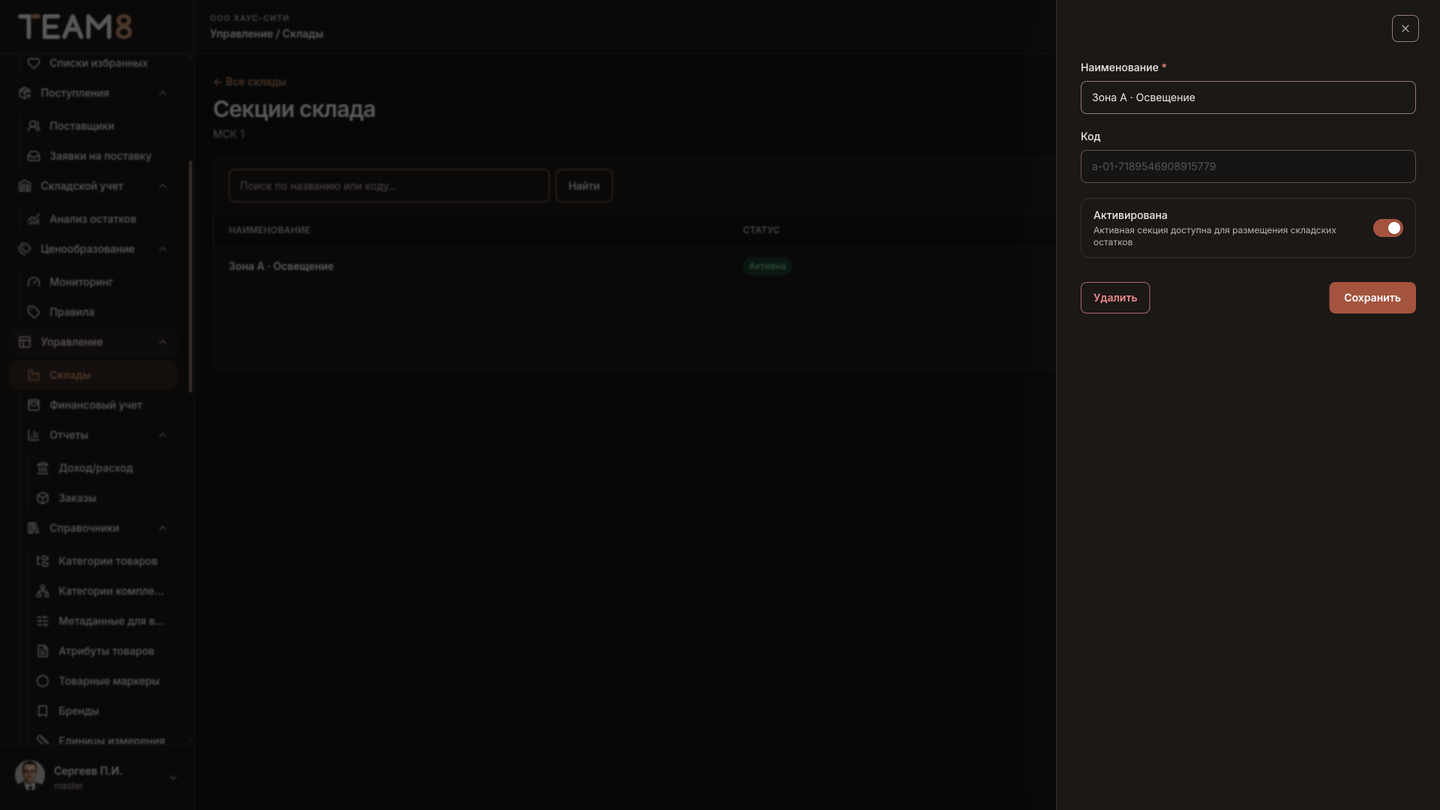Click the chart icon beside Анализ остатков
This screenshot has height=810, width=1440.
point(33,219)
